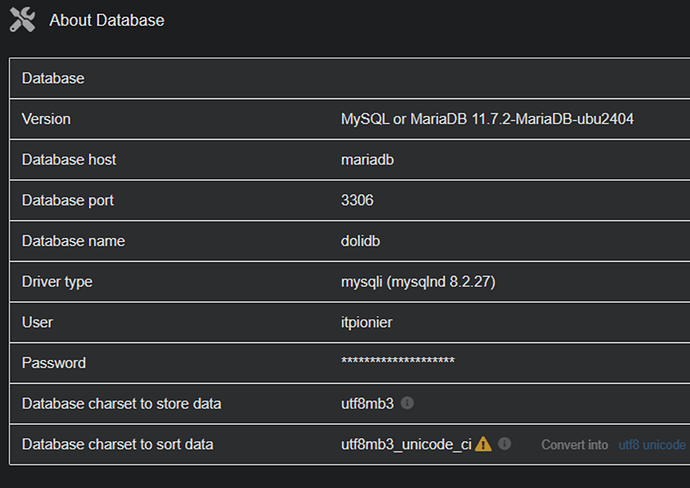Click the utf8mb3 charset value
The width and height of the screenshot is (690, 488).
coord(367,404)
